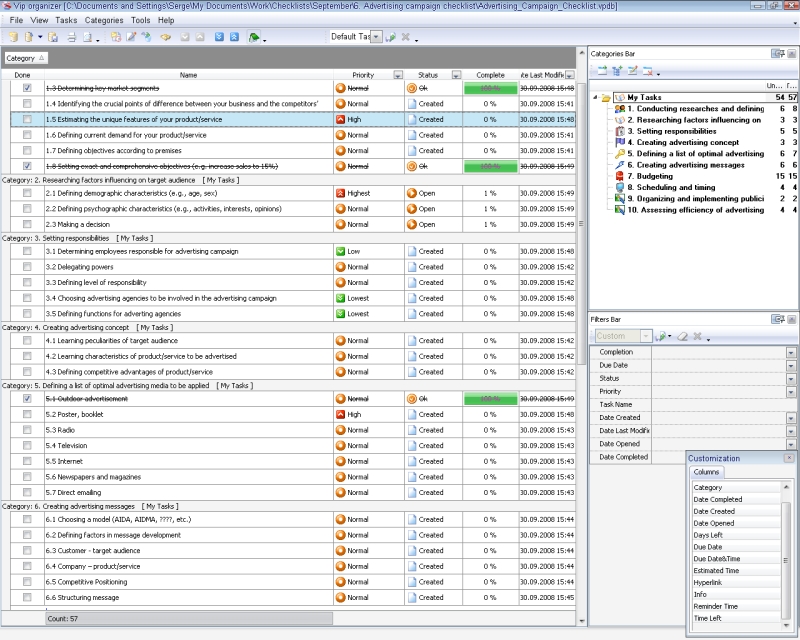Click the progress bar of task 1.8
This screenshot has height=640, width=800.
pos(490,166)
